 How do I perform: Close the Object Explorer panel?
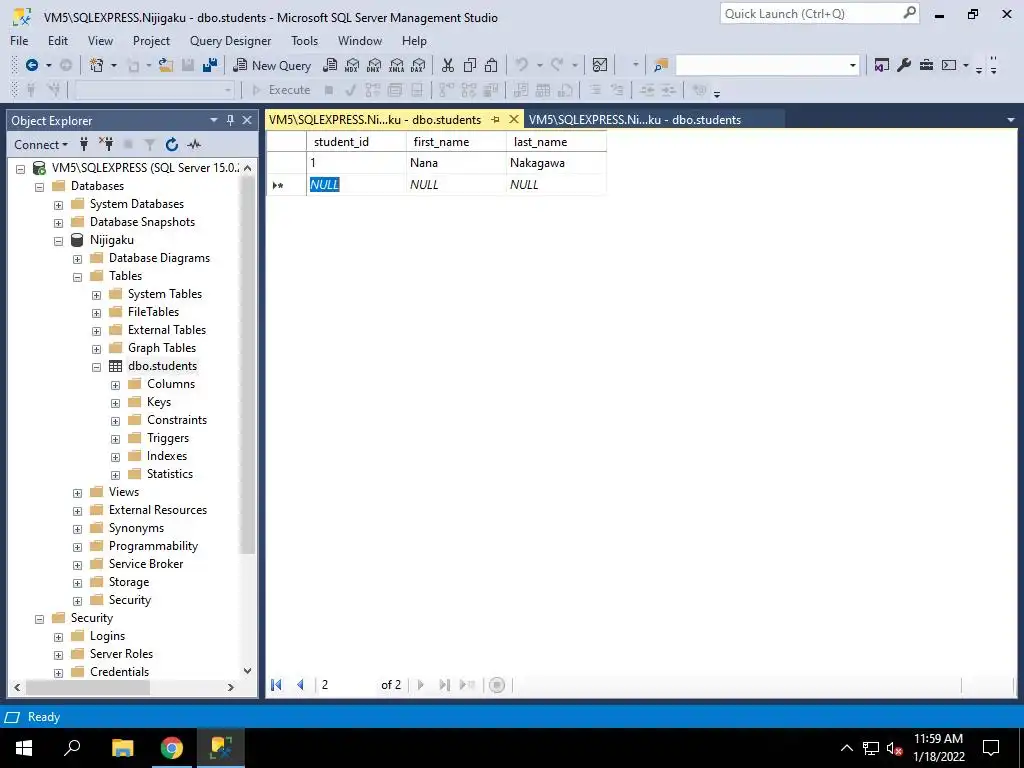pyautogui.click(x=247, y=120)
